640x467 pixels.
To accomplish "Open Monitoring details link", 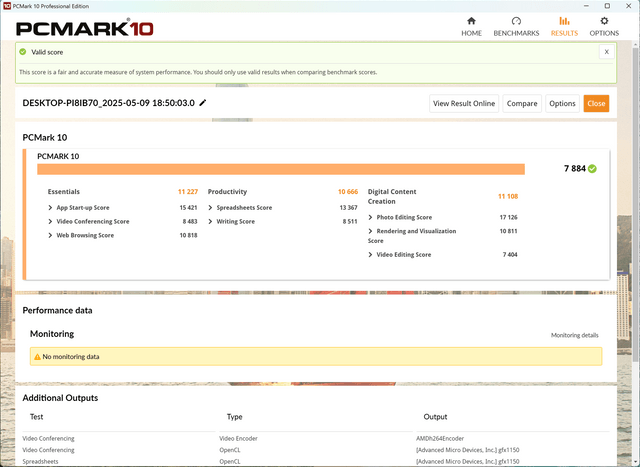I will [574, 335].
